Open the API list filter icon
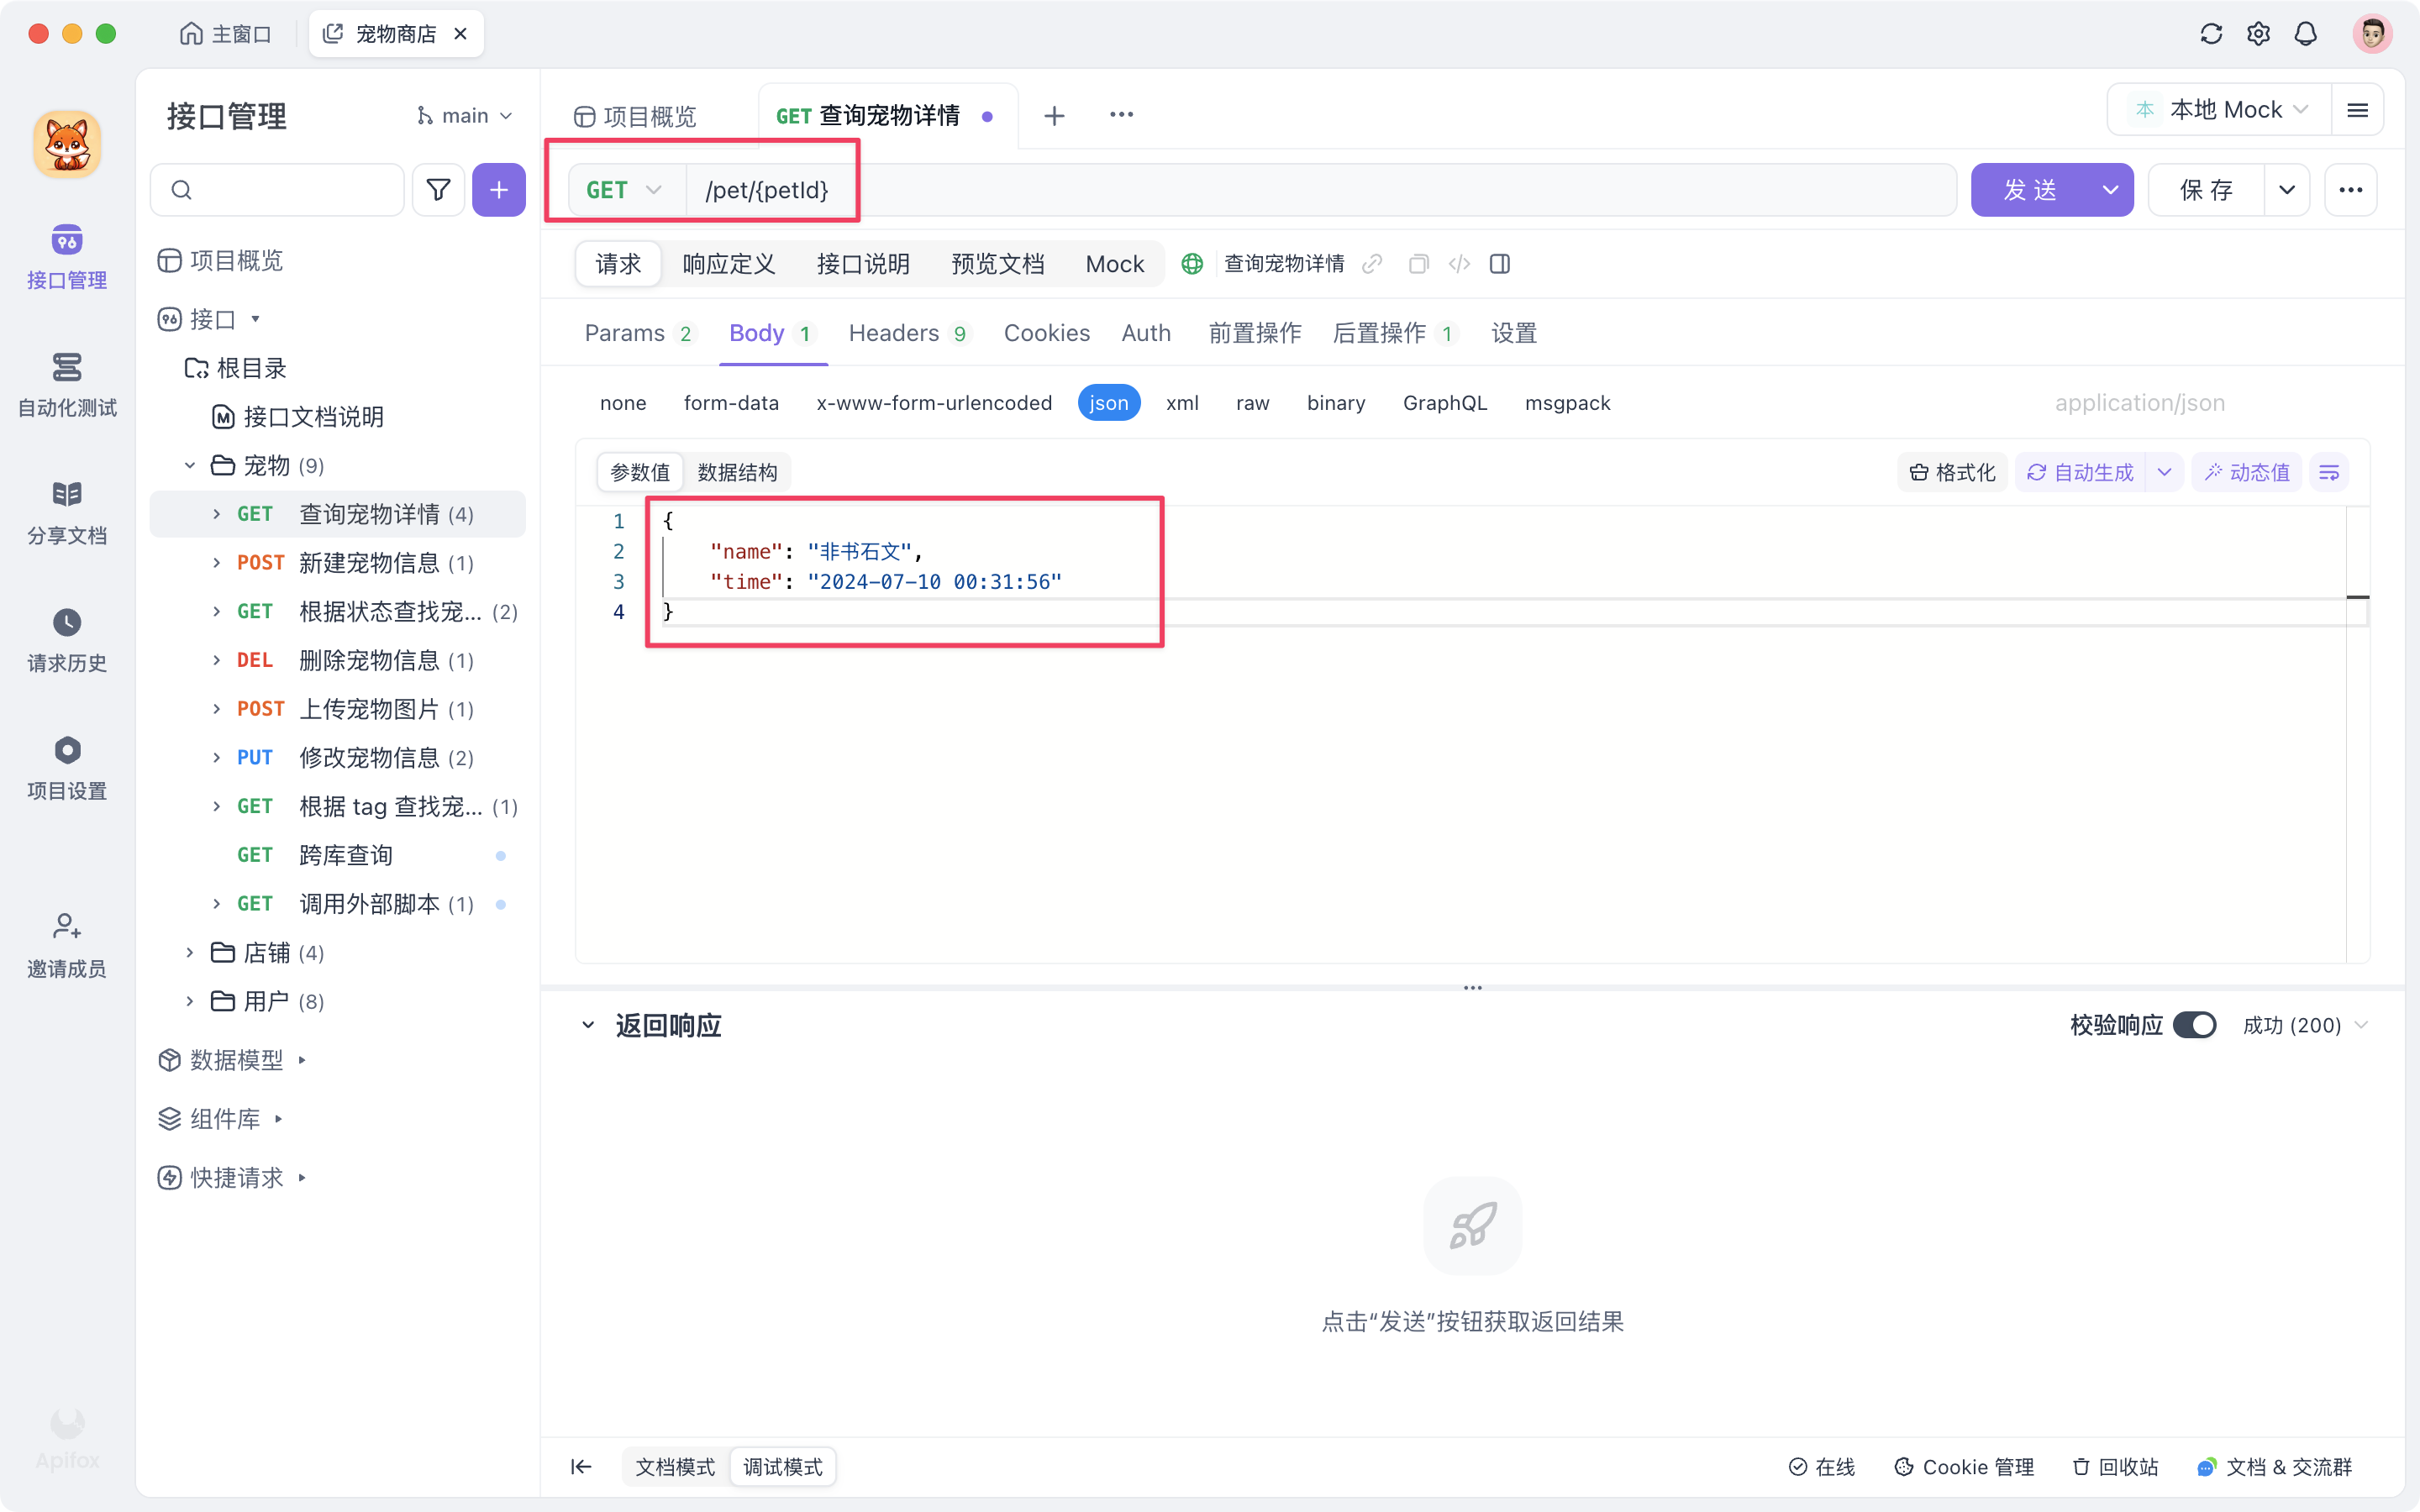Image resolution: width=2420 pixels, height=1512 pixels. [437, 189]
